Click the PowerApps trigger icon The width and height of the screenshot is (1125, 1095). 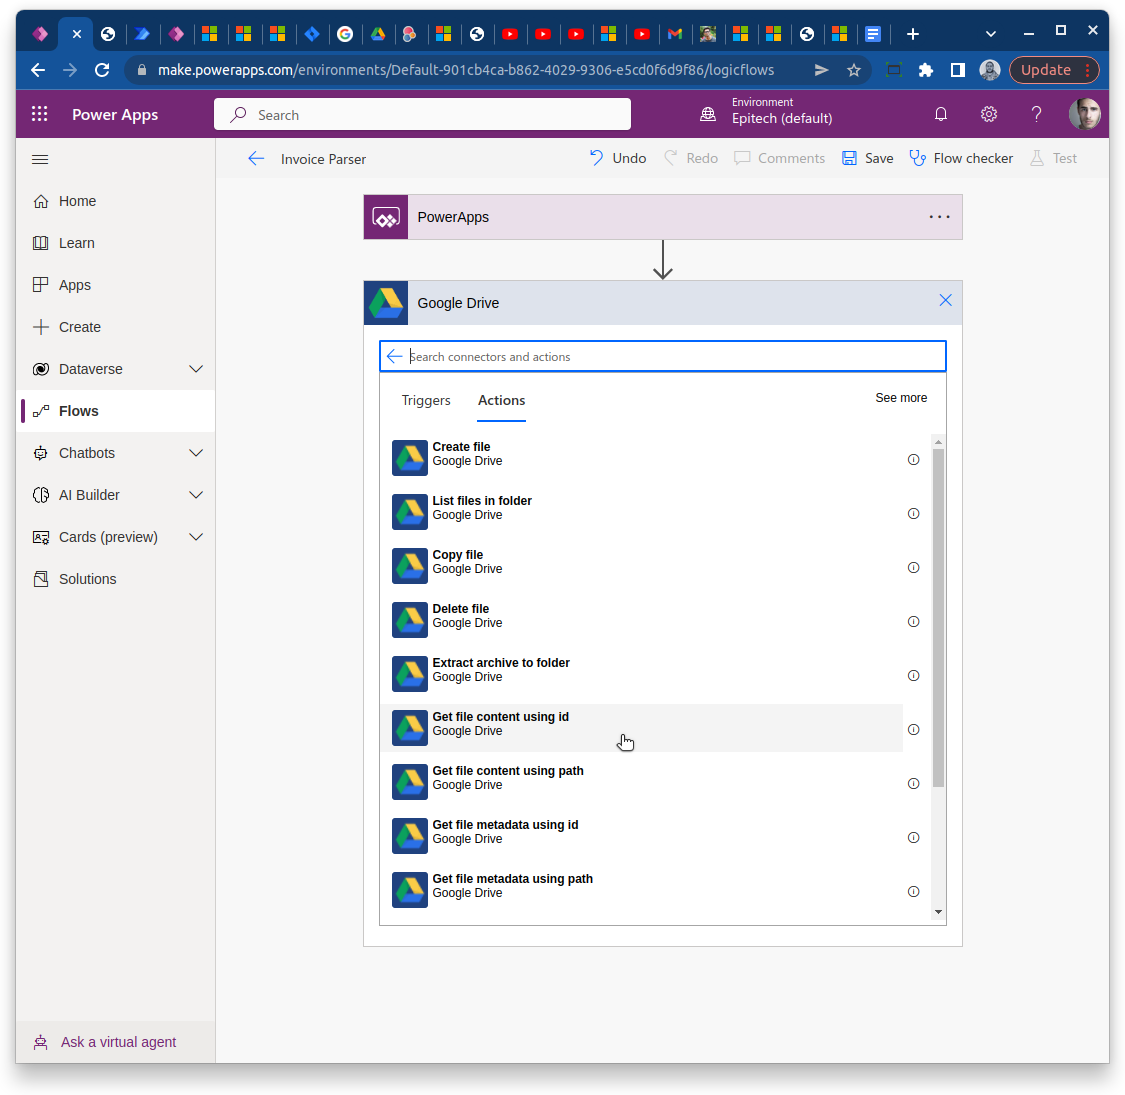[386, 217]
